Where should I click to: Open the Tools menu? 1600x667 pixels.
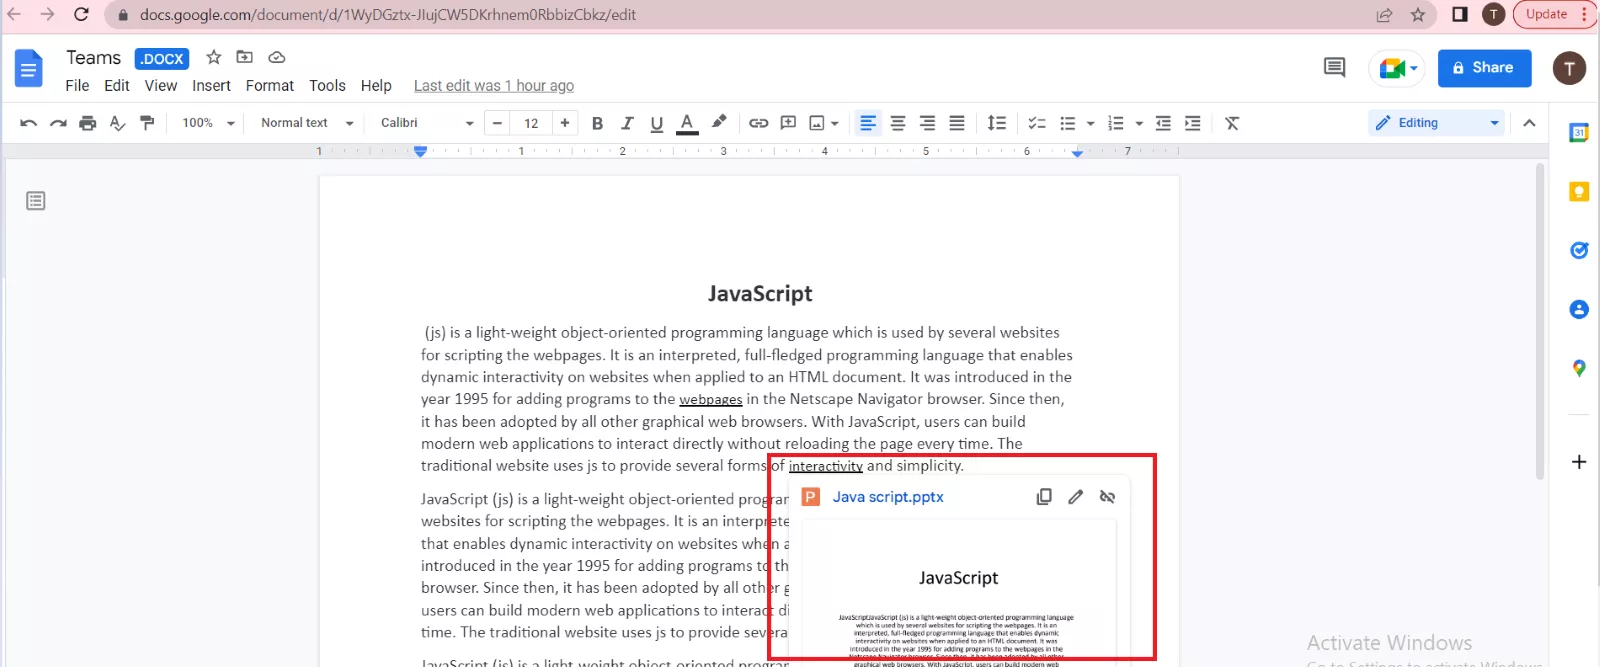pyautogui.click(x=327, y=86)
